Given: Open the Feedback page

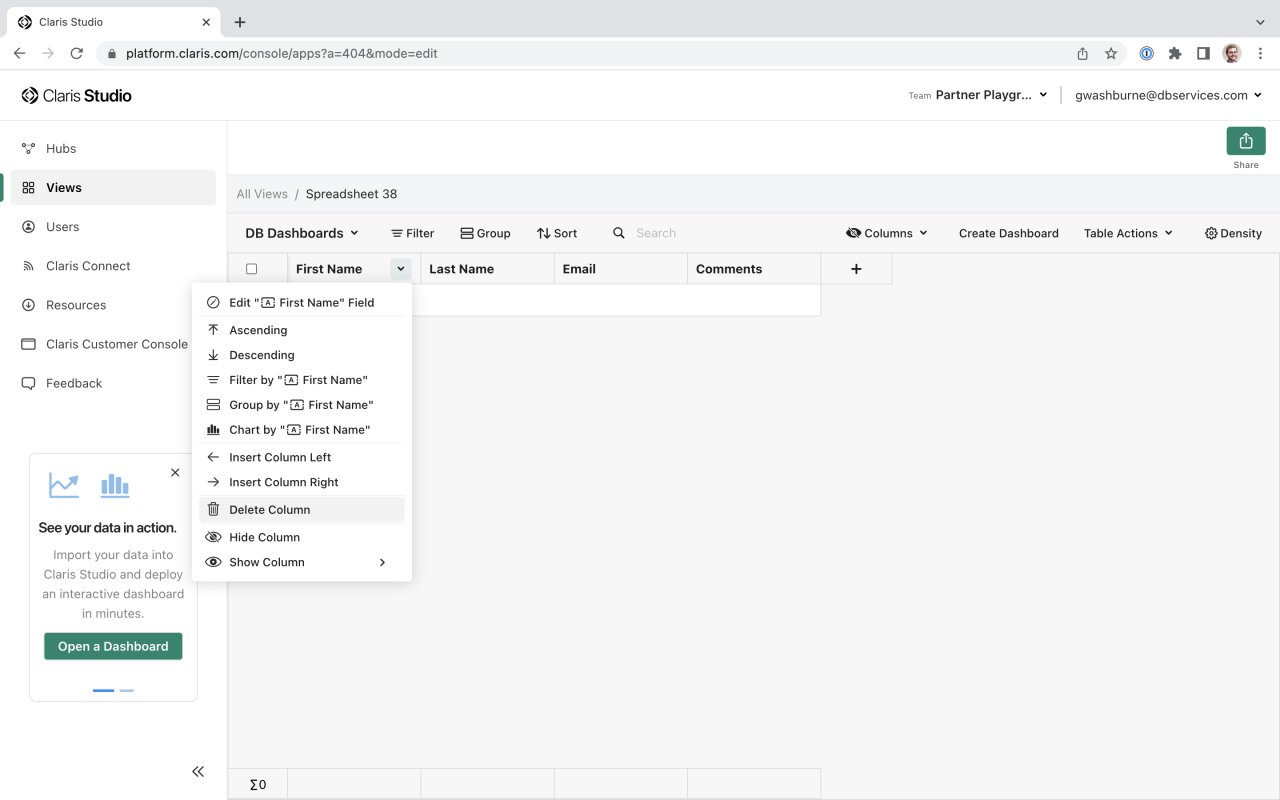Looking at the screenshot, I should [x=113, y=383].
